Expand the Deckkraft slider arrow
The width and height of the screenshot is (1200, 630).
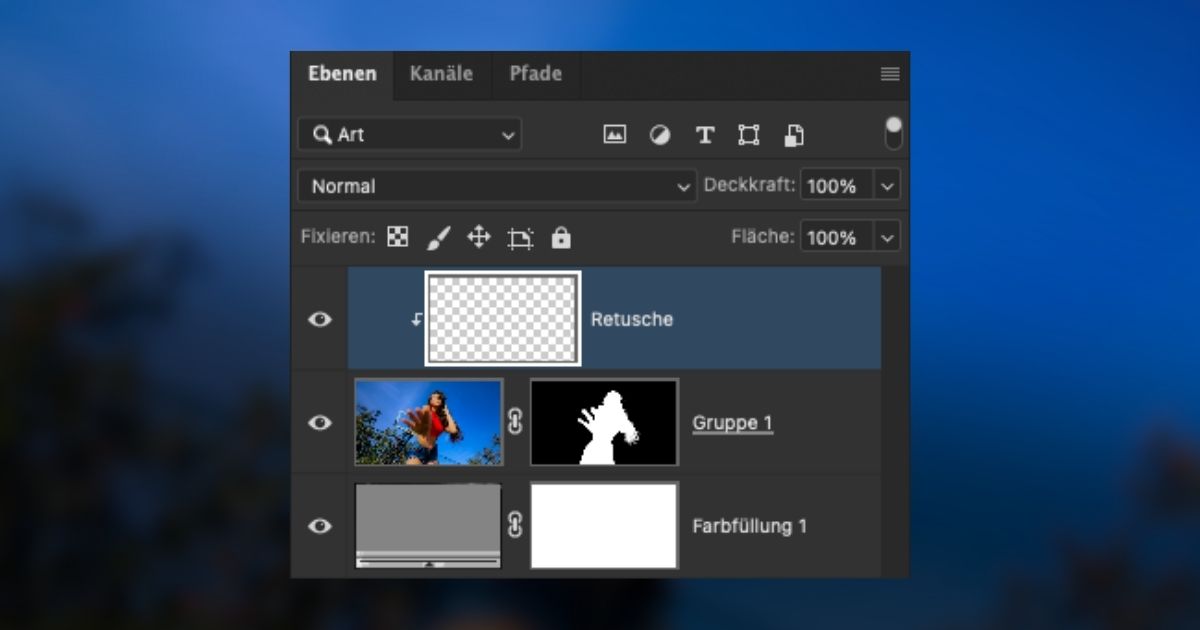(887, 186)
